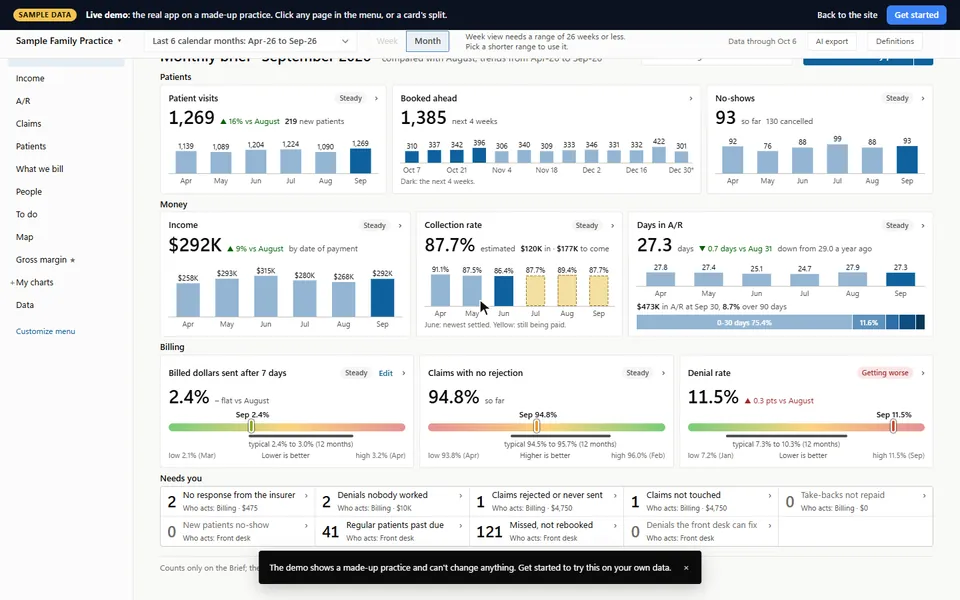Click Edit on Billed dollars card
The image size is (960, 600).
[x=385, y=373]
